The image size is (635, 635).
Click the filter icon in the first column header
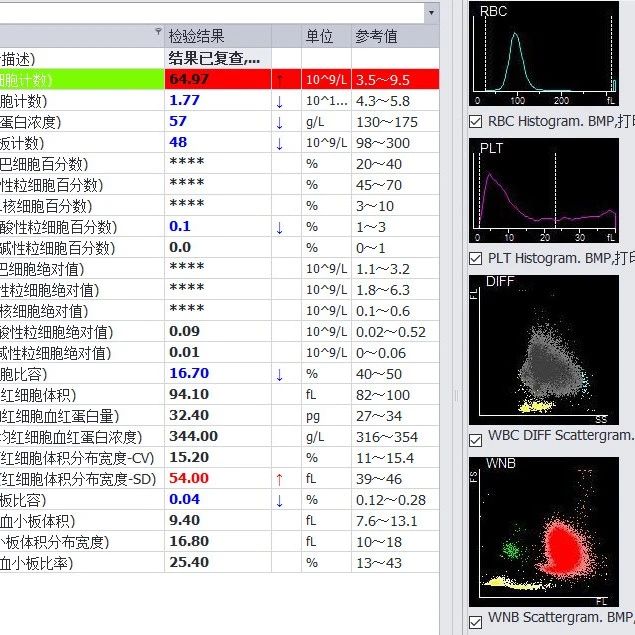pos(159,33)
